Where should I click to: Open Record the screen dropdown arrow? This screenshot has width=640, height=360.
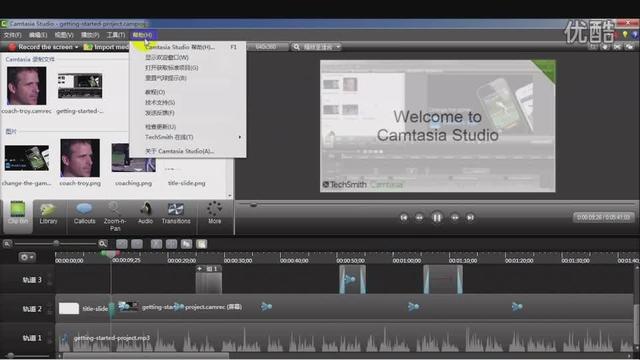pyautogui.click(x=77, y=47)
